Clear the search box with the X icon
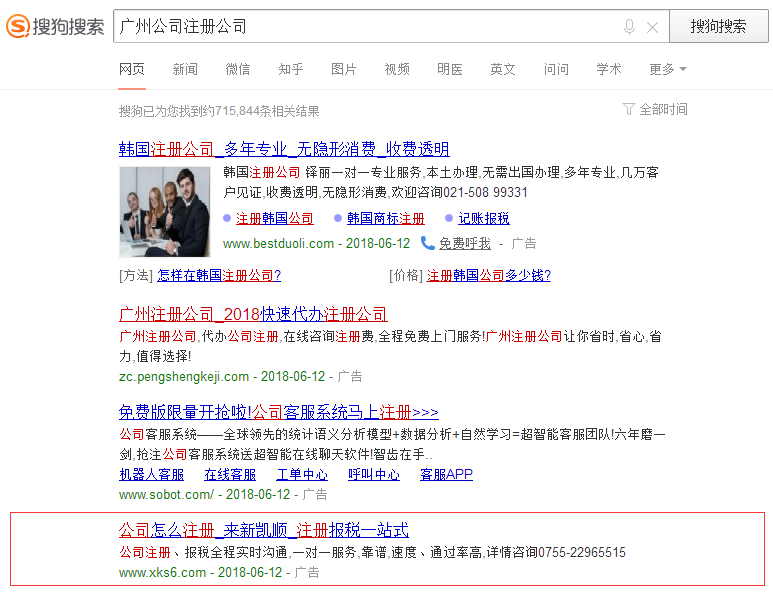 click(652, 27)
